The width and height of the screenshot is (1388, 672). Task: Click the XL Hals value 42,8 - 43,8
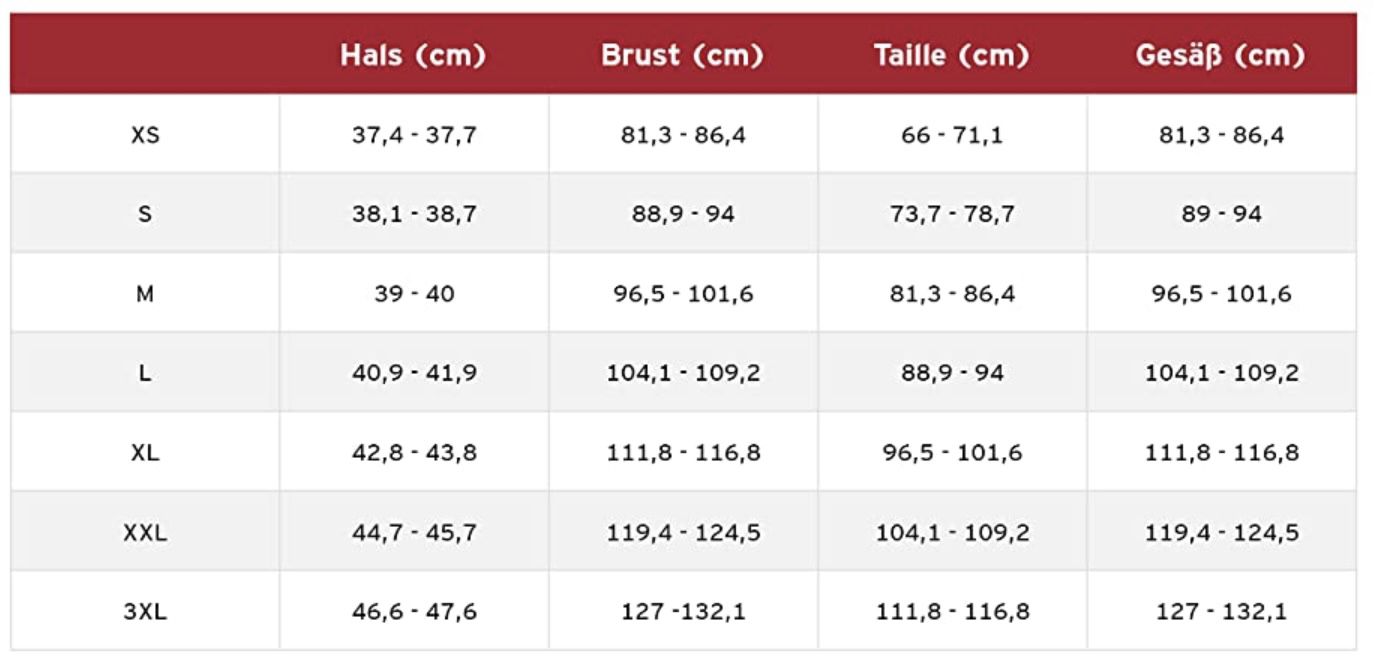414,453
